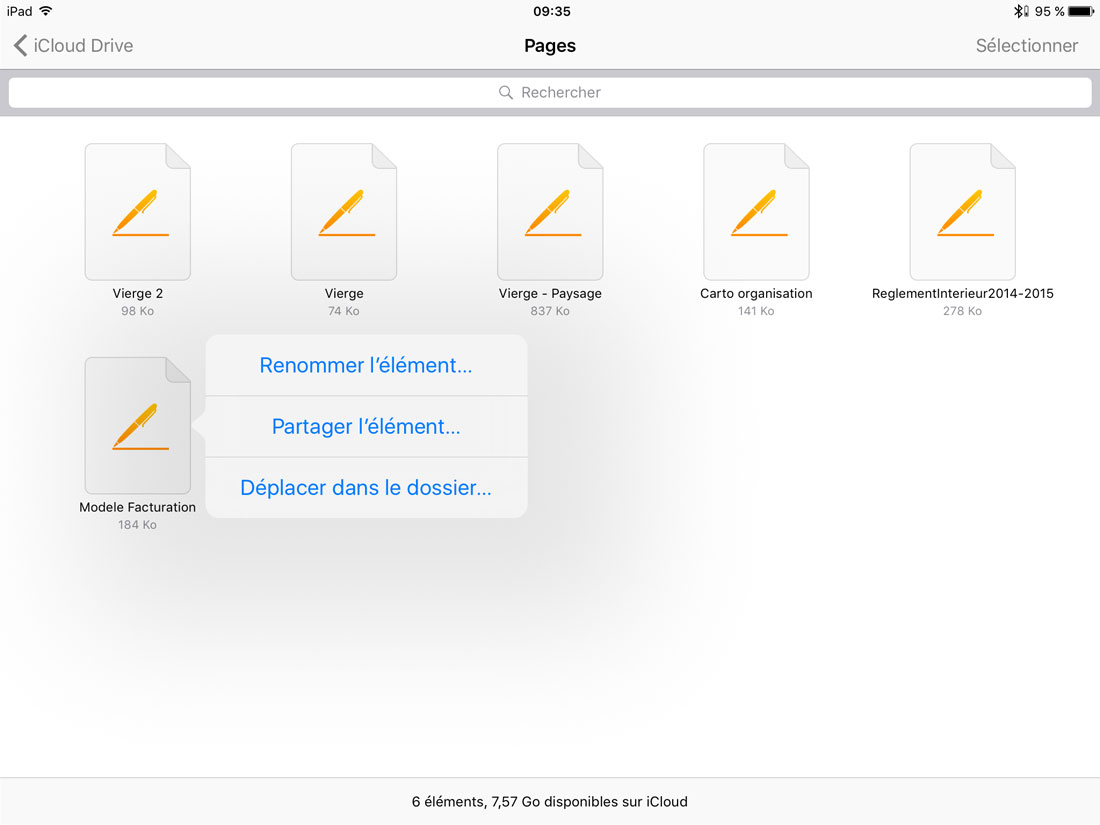Tap the Sélectionner button
This screenshot has height=825, width=1100.
[x=1026, y=46]
